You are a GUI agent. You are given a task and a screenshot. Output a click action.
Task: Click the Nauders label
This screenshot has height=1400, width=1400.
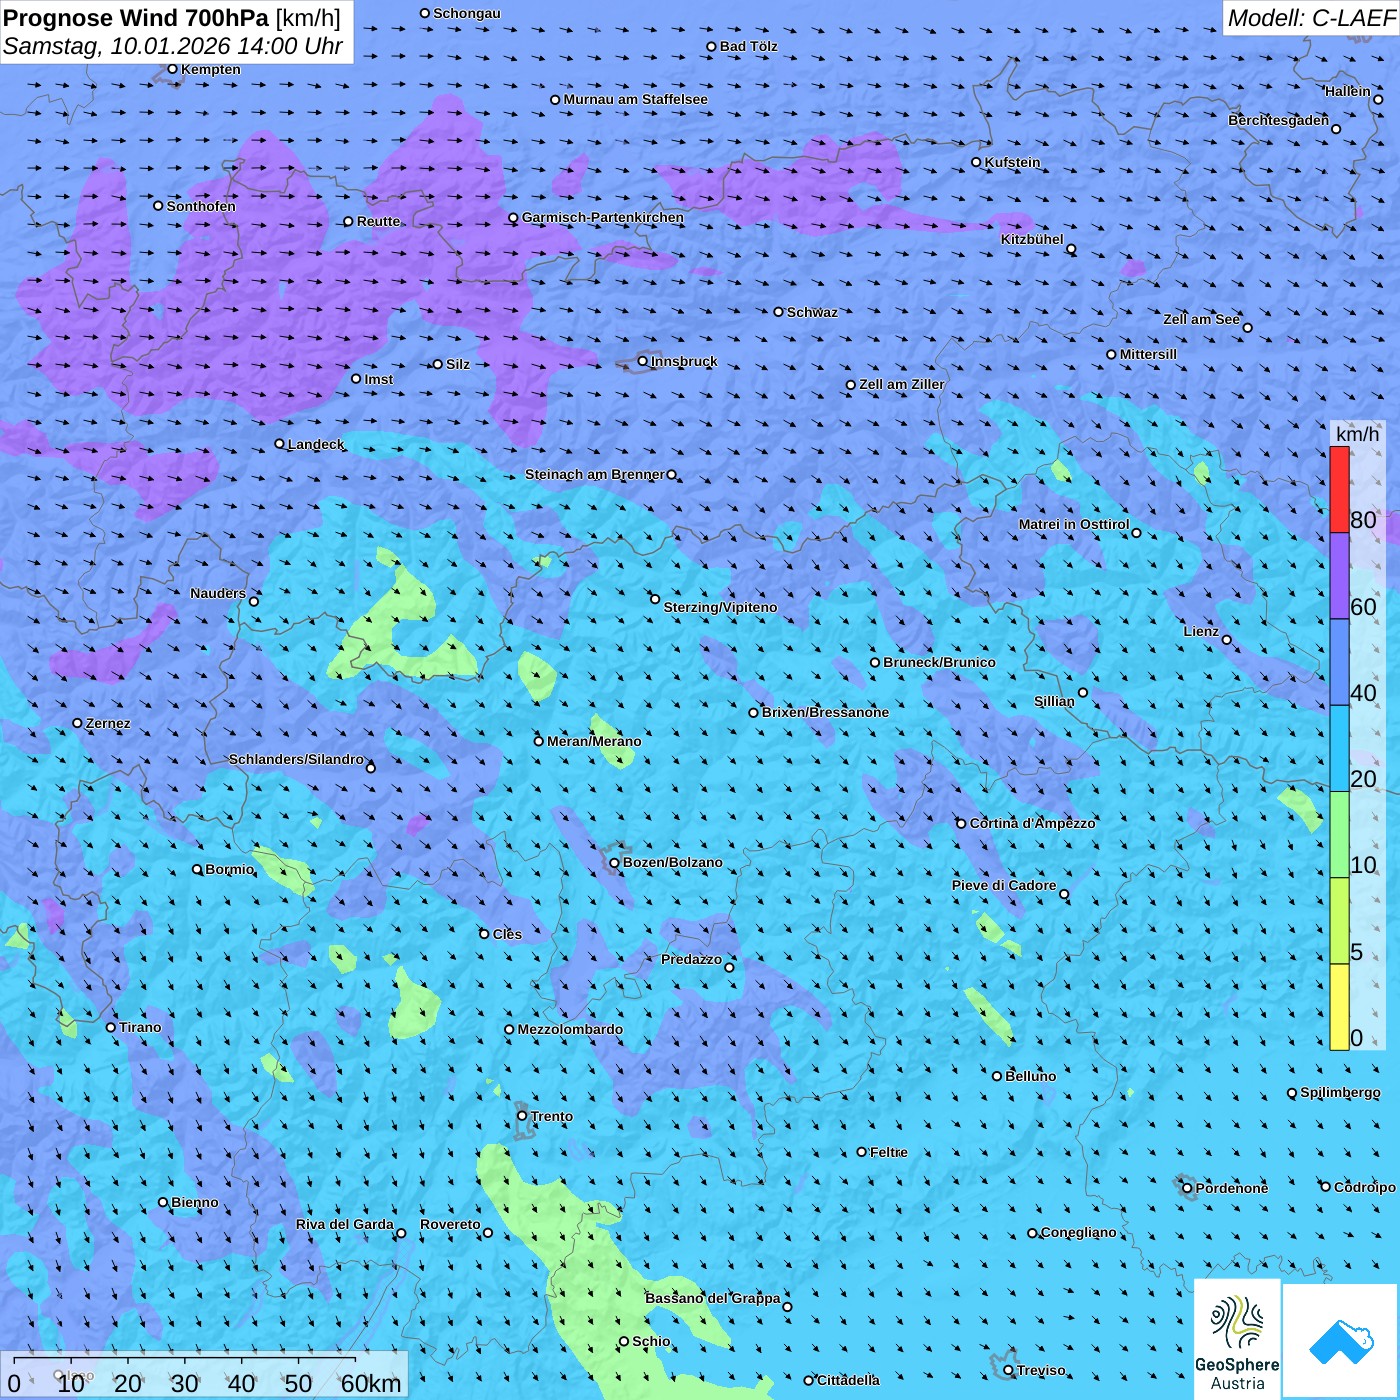pyautogui.click(x=218, y=593)
